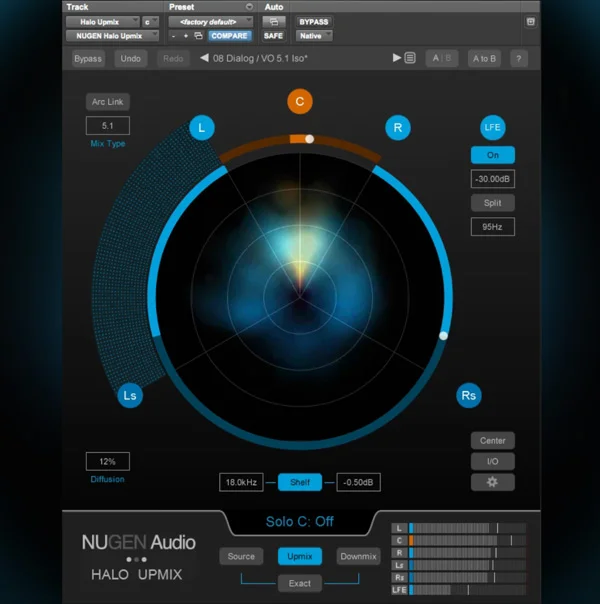Open the Native processing dropdown
600x604 pixels.
click(314, 36)
